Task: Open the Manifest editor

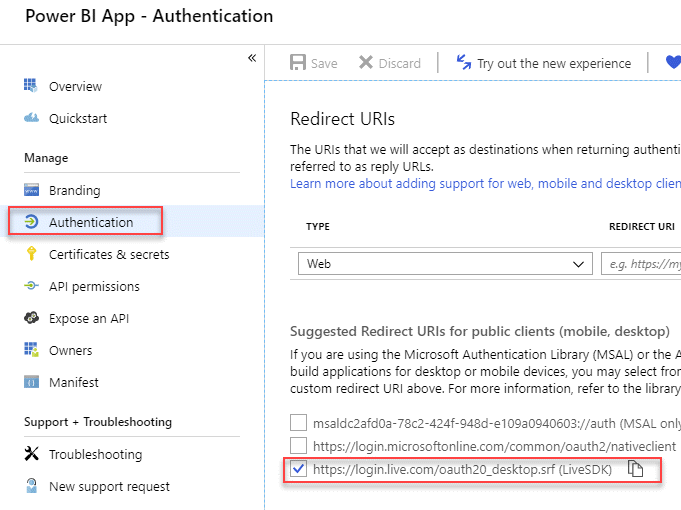Action: click(74, 383)
